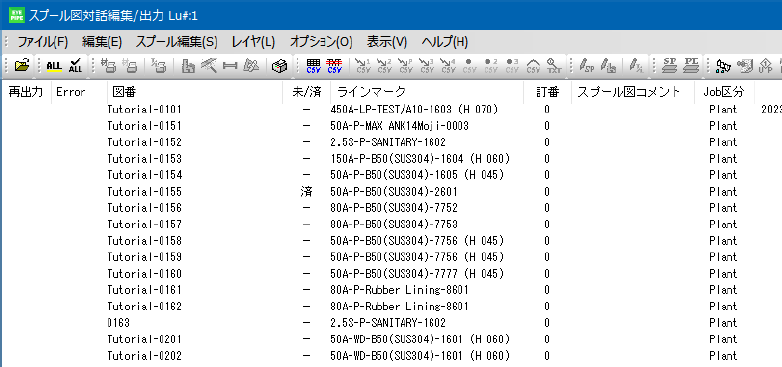Viewport: 782px width, 367px height.
Task: Click the yellow-underlined ALL select icon
Action: pos(54,66)
